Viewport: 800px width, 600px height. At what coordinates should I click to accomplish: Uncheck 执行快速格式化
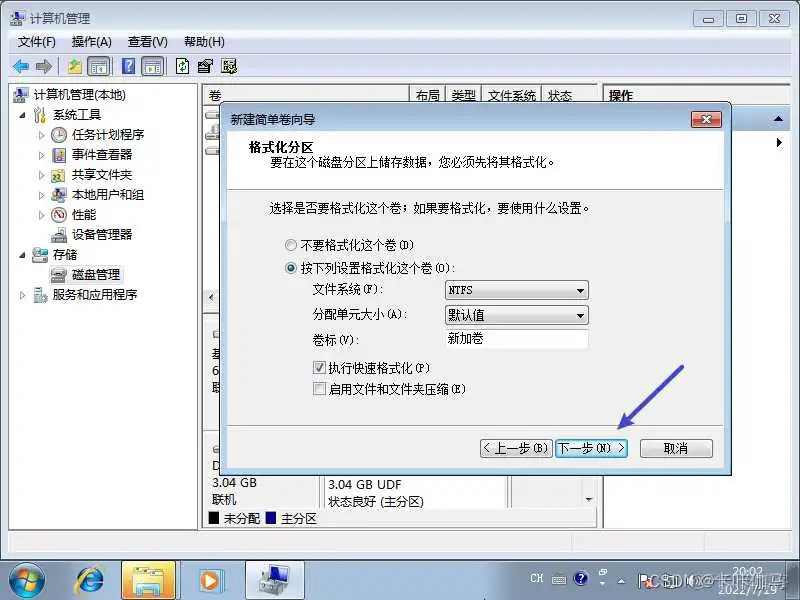tap(320, 367)
